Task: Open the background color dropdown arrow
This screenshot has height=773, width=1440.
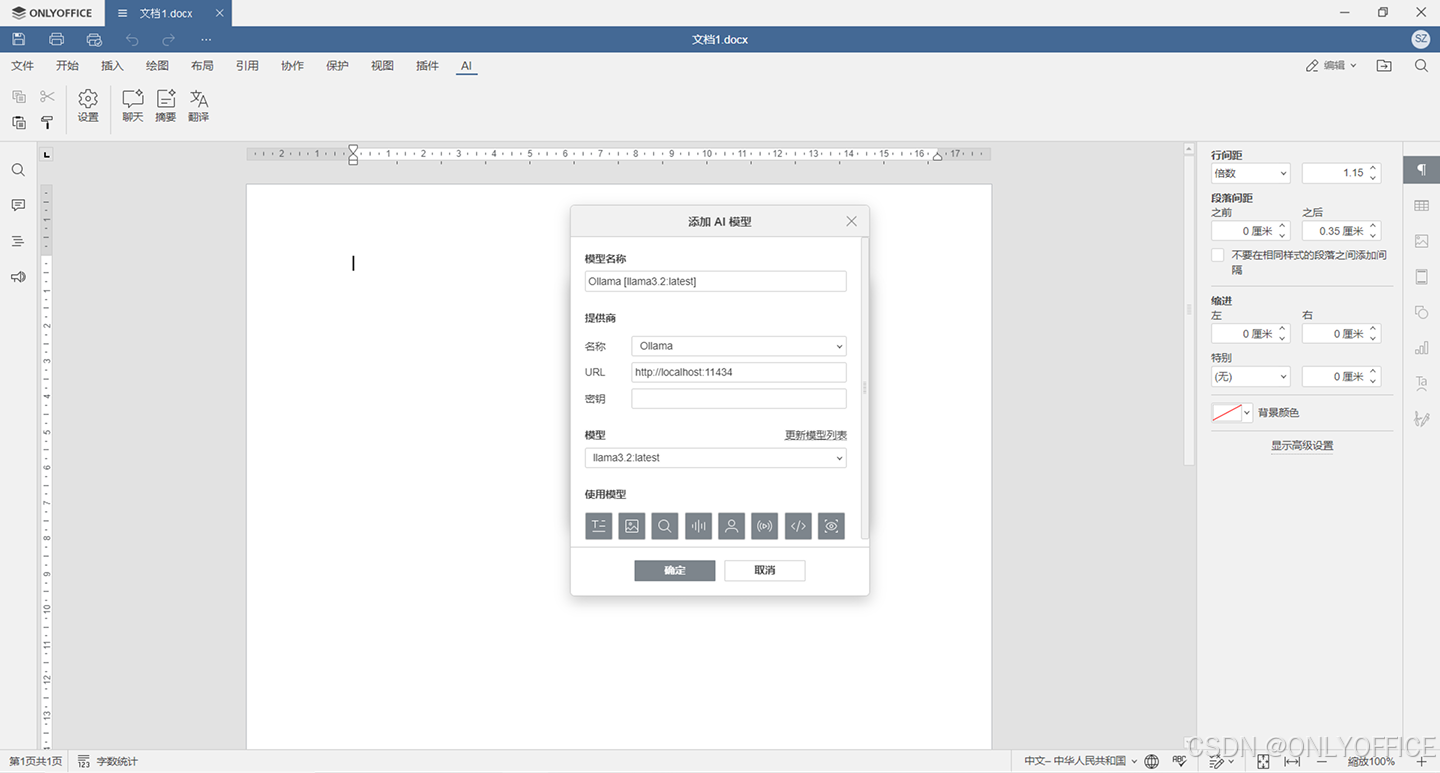Action: [x=1247, y=413]
